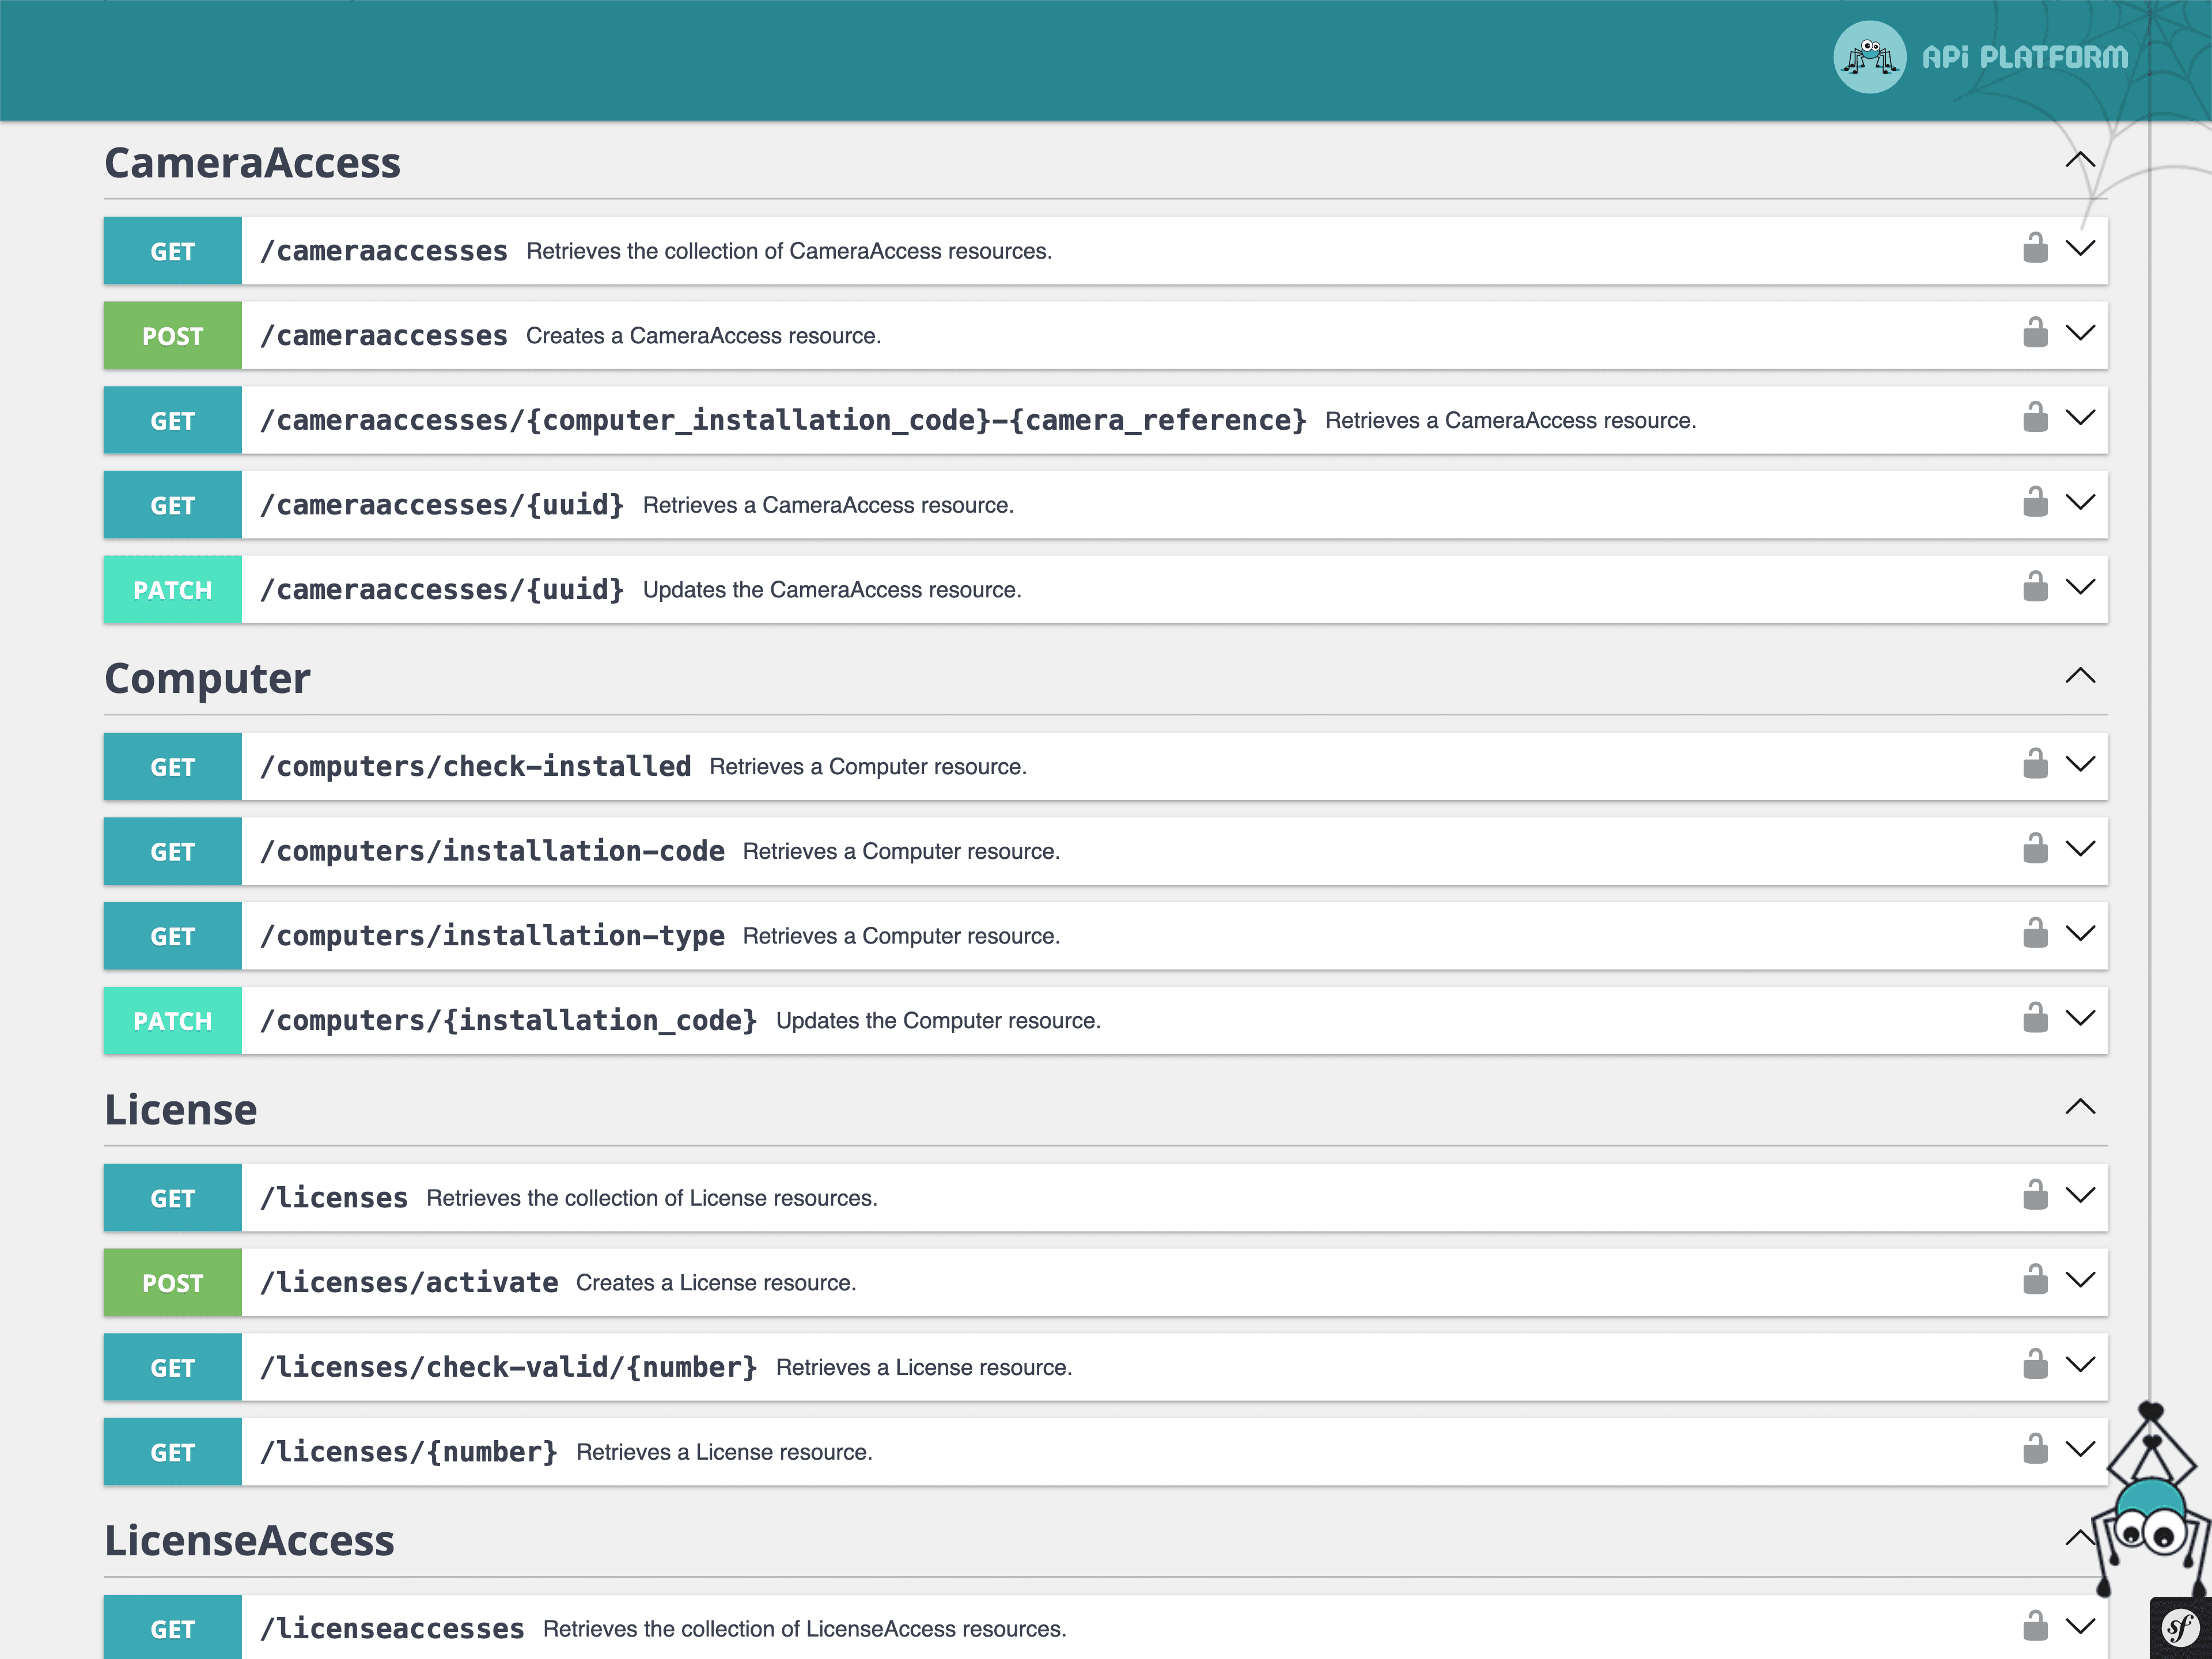
Task: Collapse the CameraAccess section
Action: (x=2081, y=160)
